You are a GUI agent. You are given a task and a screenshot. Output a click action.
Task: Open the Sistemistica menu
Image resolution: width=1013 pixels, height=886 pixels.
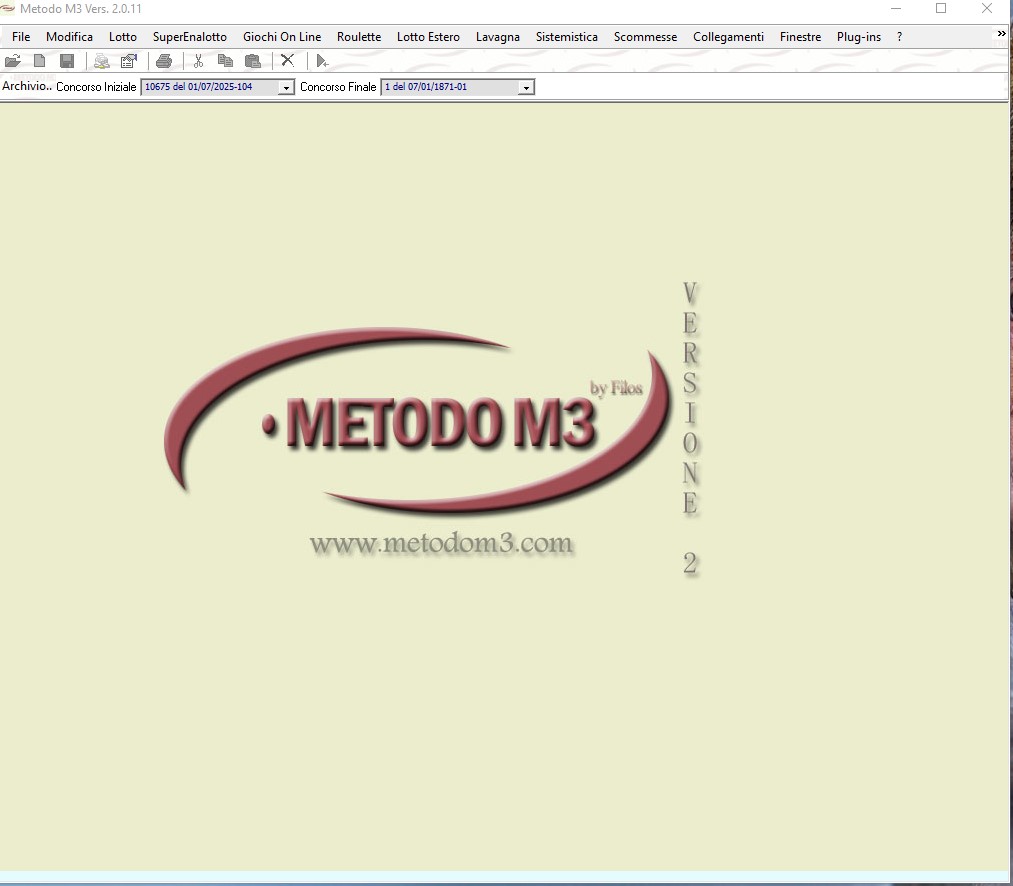567,37
